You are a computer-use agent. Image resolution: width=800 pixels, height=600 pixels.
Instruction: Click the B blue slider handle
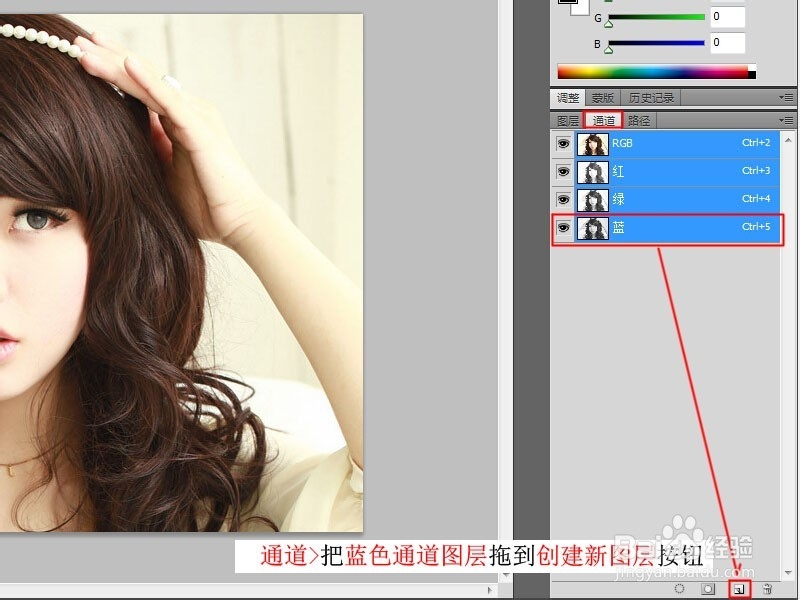tap(608, 50)
